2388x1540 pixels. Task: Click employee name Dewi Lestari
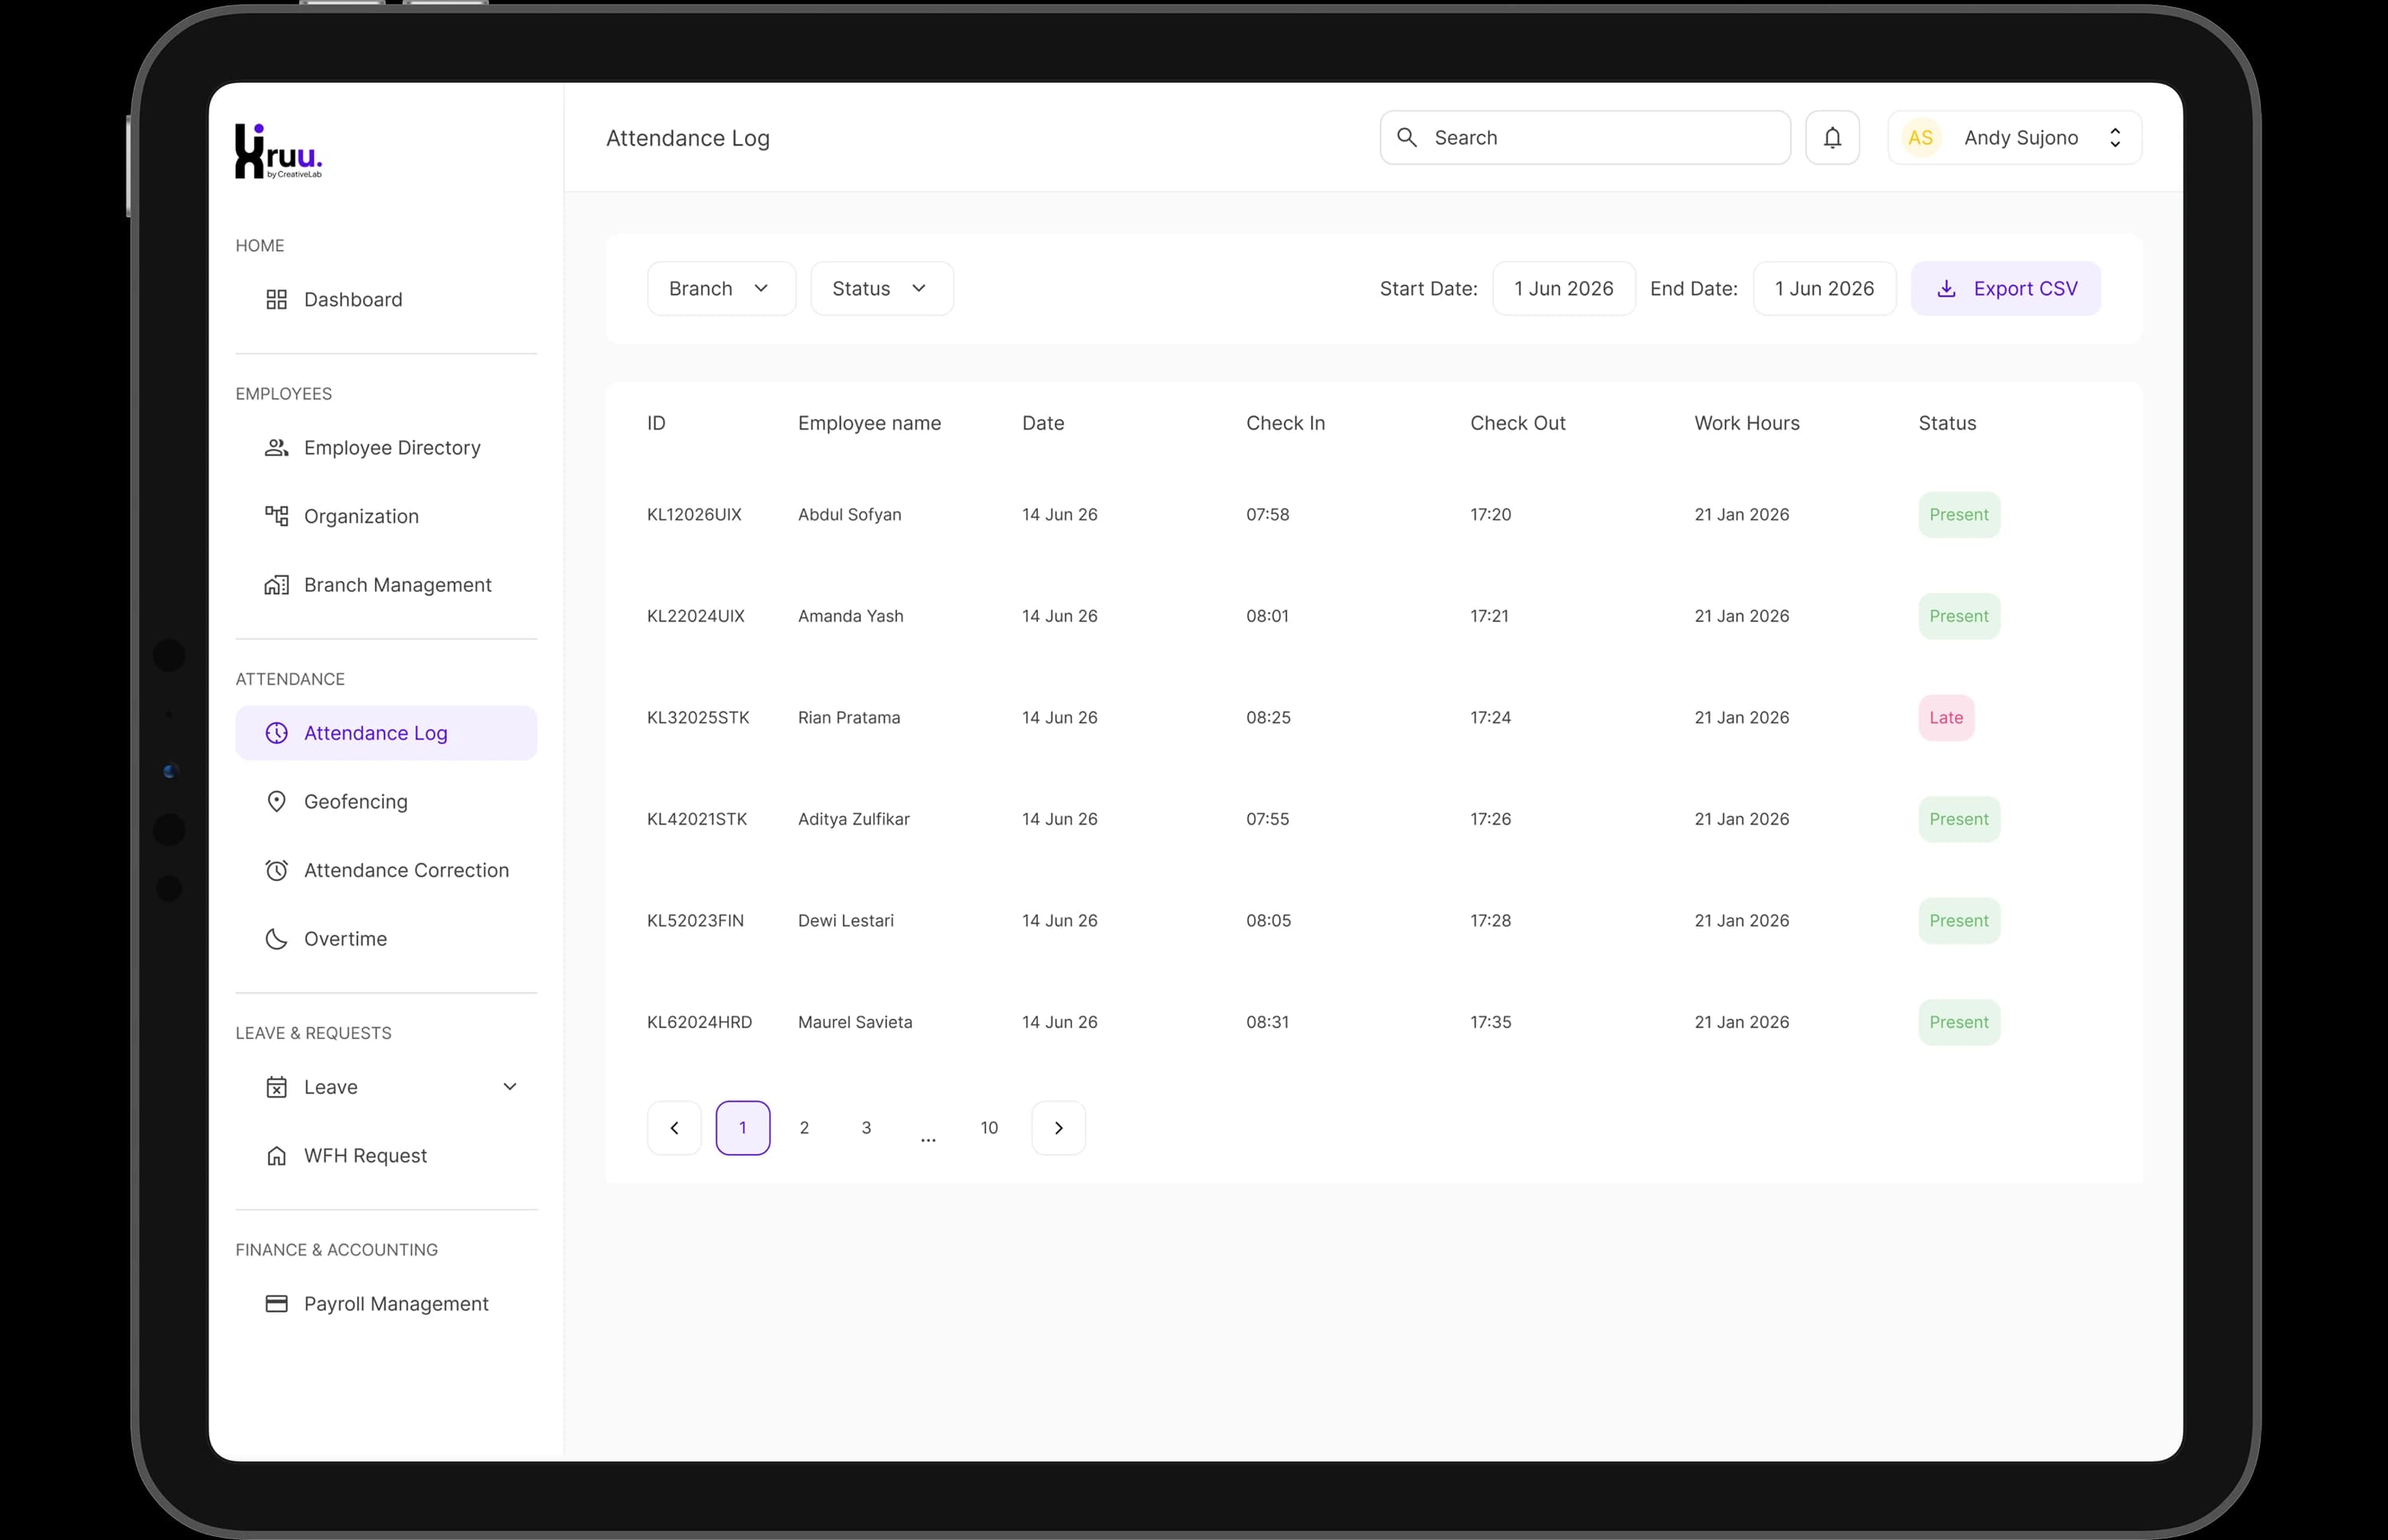point(845,921)
